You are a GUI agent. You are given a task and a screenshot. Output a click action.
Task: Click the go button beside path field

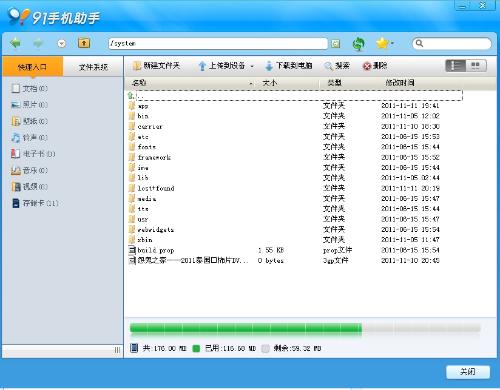point(335,44)
